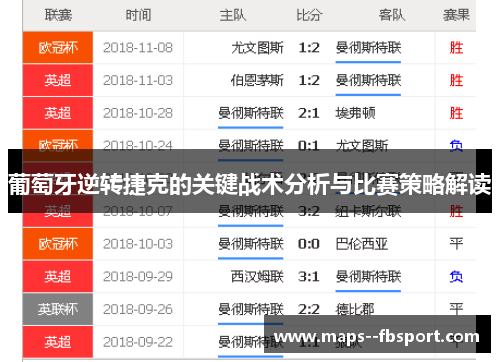
Task: Select the 欧冠杯 cell in the 2018-11-08 row
Action: coord(58,47)
